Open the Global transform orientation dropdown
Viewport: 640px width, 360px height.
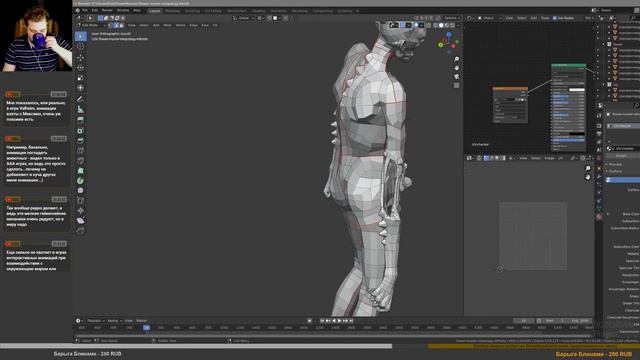pos(243,18)
